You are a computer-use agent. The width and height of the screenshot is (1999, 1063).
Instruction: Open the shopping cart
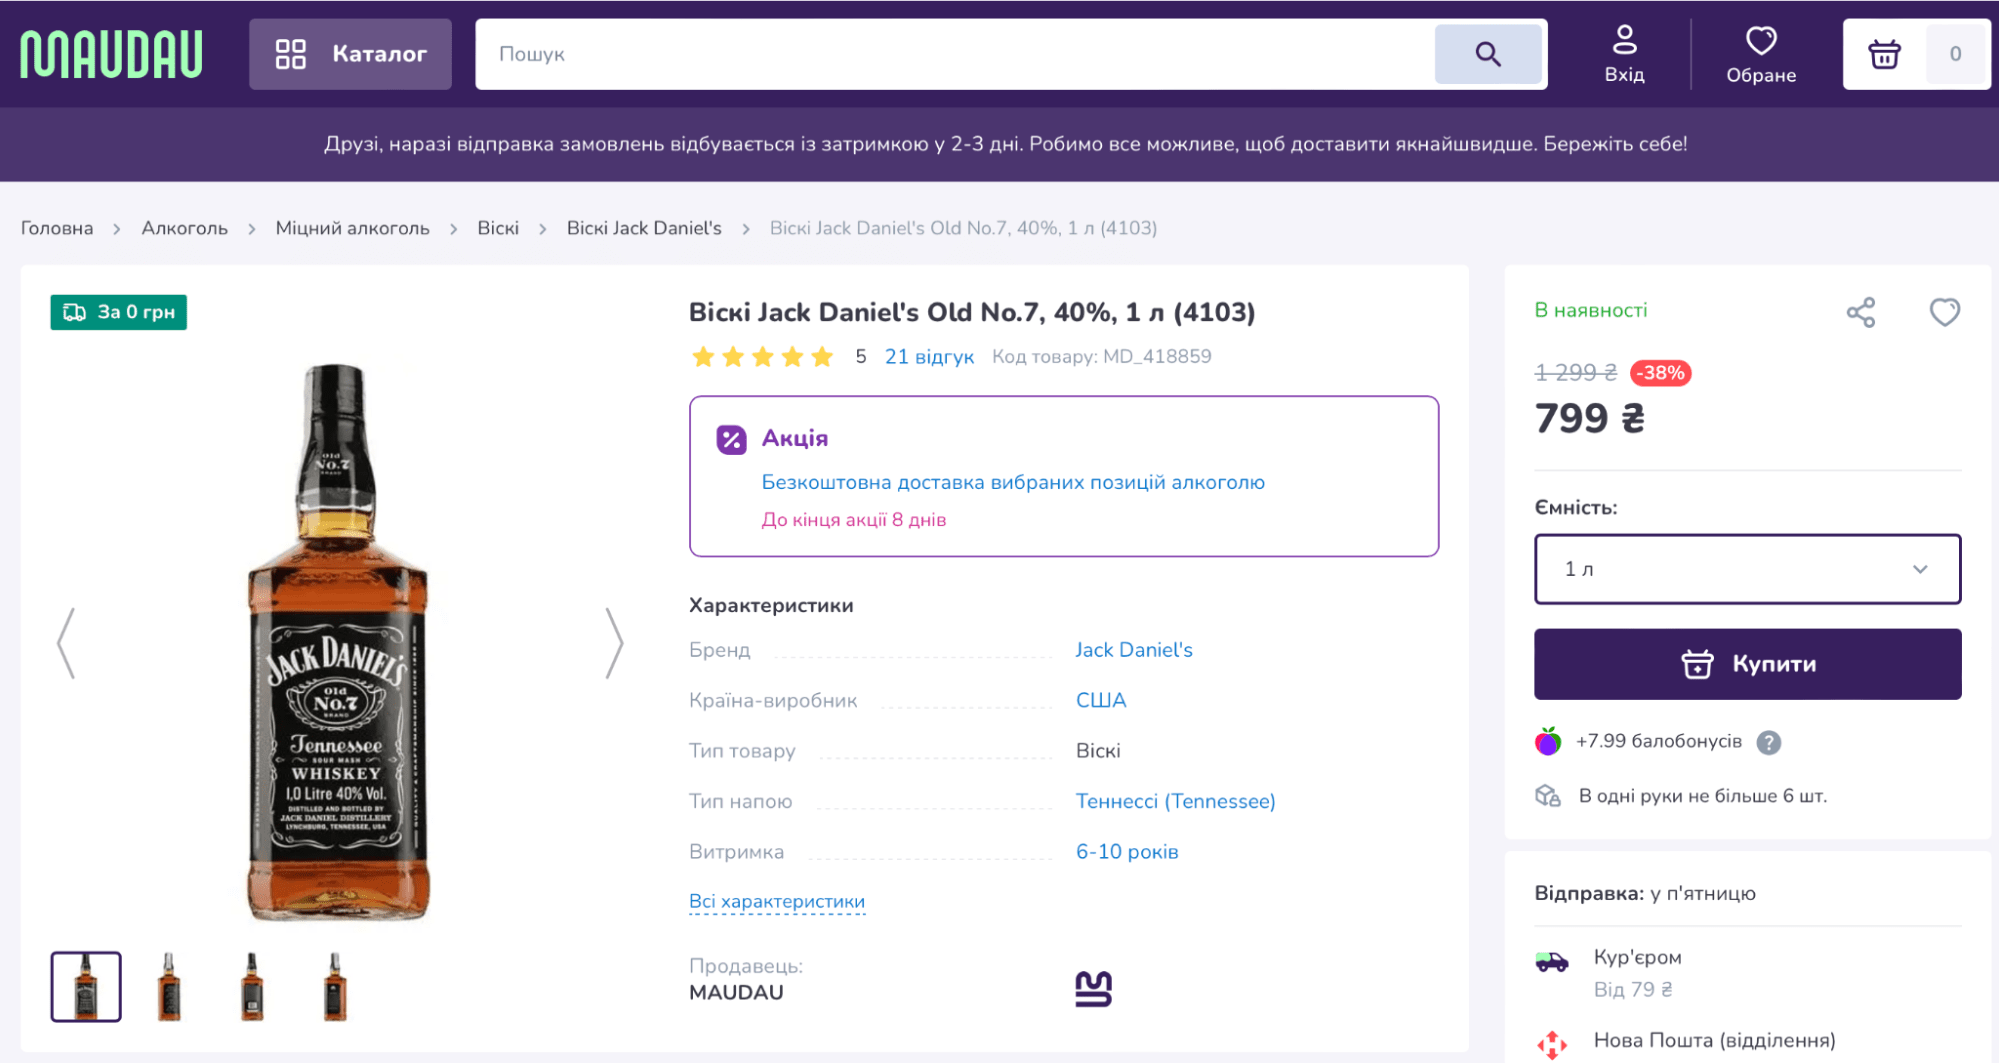pos(1884,54)
